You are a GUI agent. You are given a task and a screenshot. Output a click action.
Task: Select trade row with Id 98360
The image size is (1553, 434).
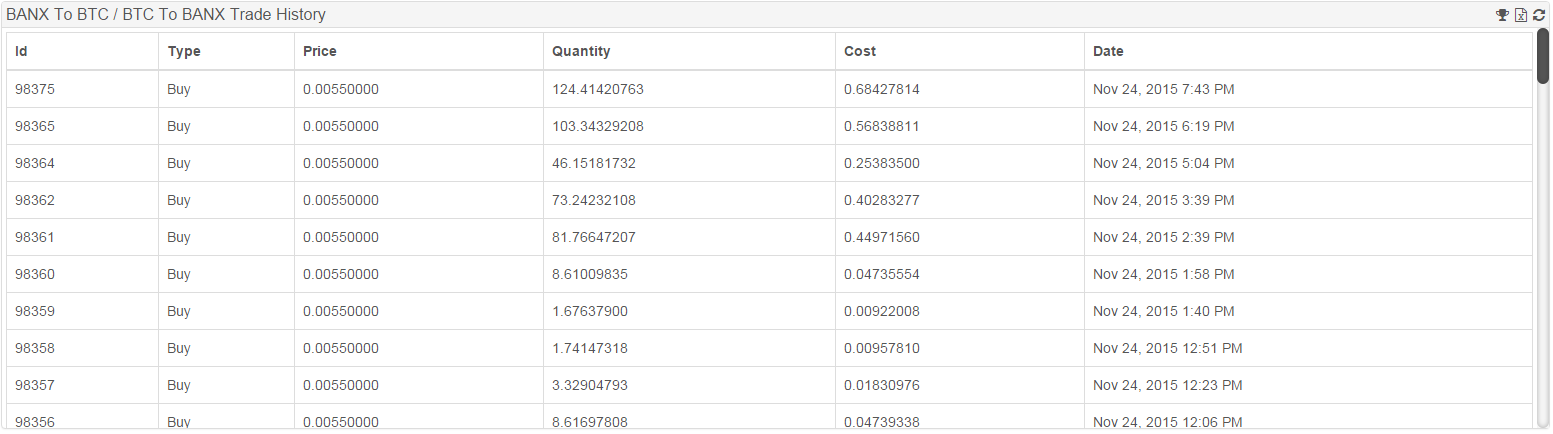769,274
